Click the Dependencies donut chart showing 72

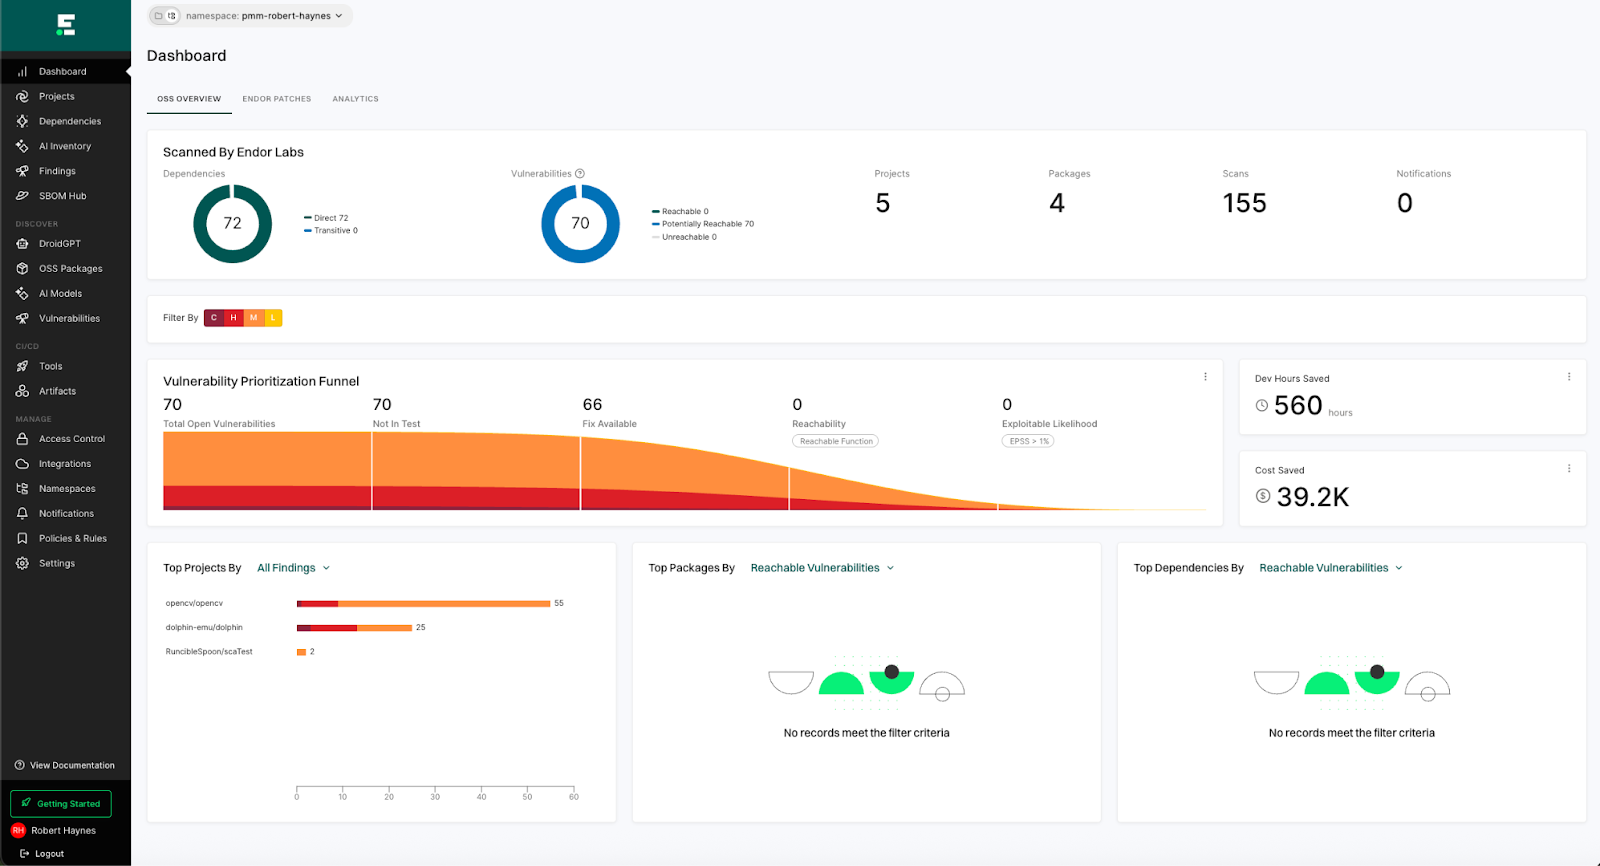click(x=232, y=224)
